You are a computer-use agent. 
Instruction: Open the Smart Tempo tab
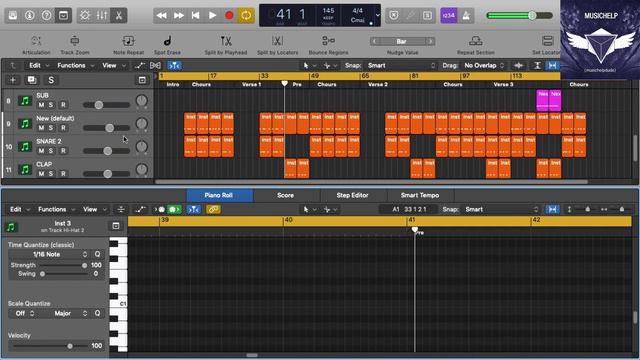[x=420, y=195]
